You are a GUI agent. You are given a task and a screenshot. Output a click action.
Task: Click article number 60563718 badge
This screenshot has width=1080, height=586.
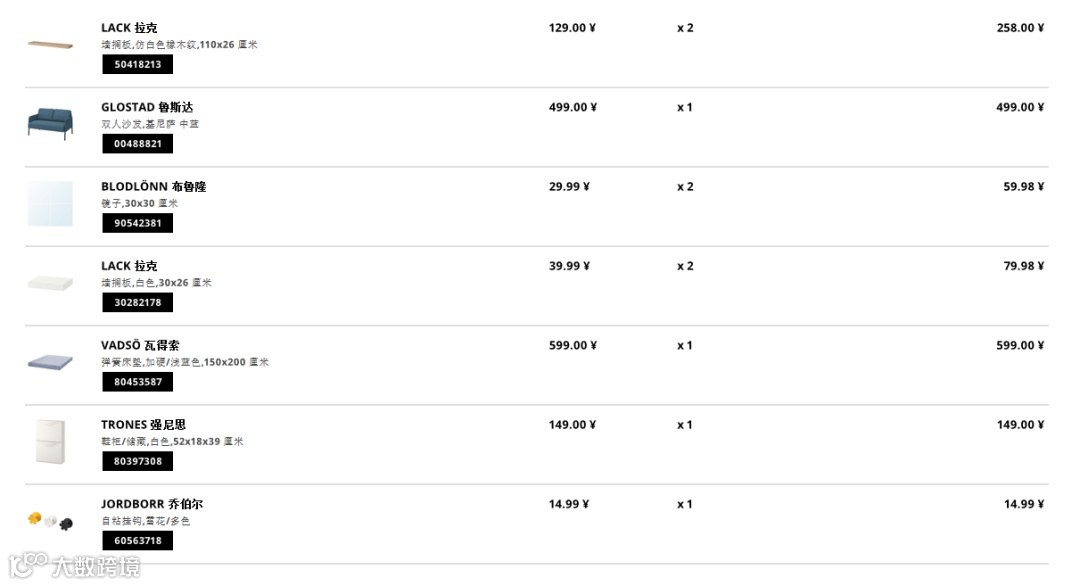137,540
